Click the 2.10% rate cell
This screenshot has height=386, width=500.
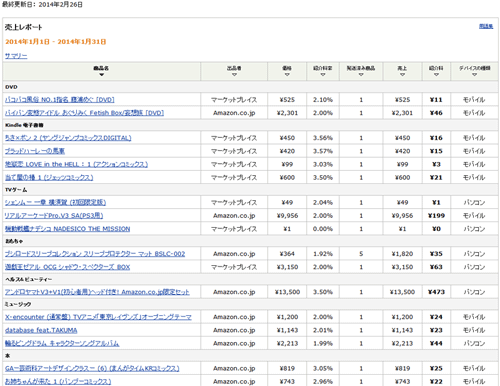tap(323, 100)
